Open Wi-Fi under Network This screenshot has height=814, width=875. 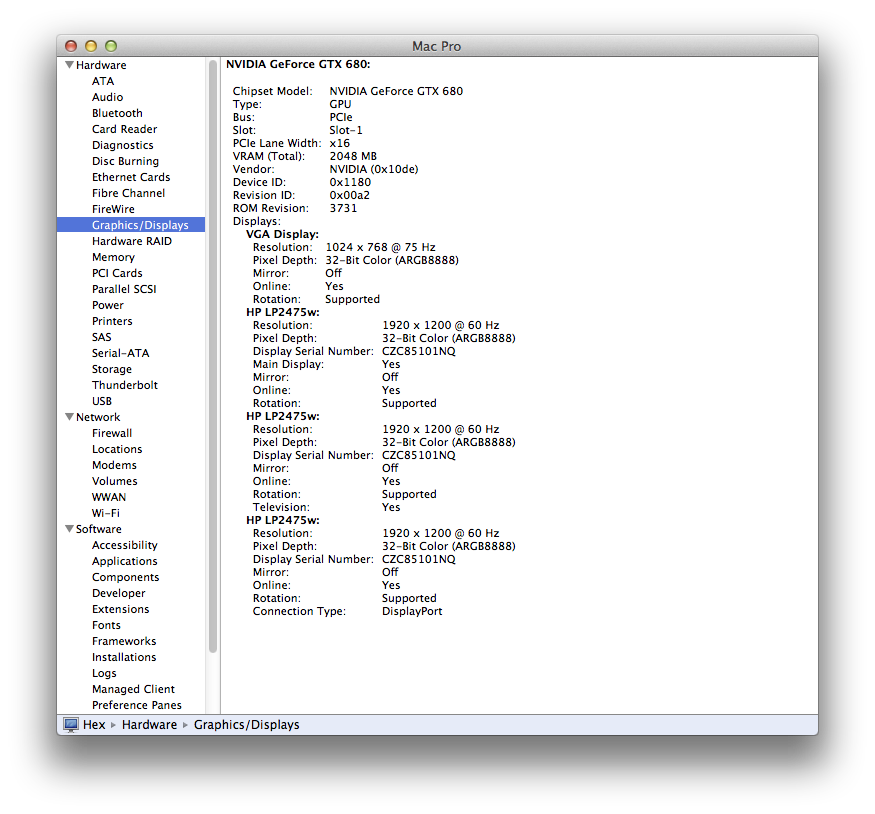[x=105, y=513]
